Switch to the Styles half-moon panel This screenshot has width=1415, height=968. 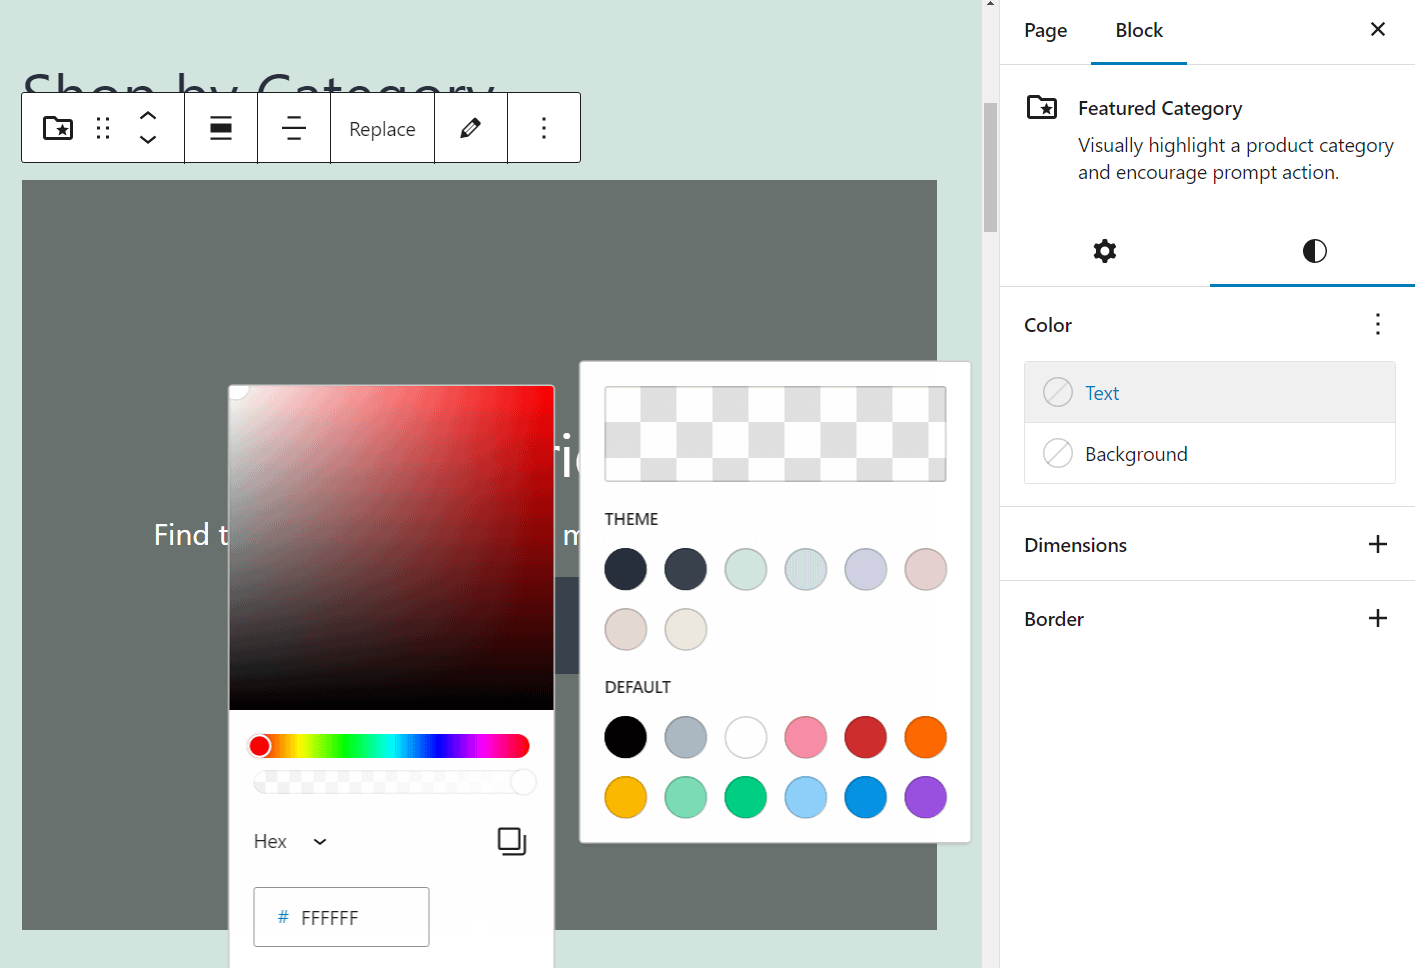click(1313, 251)
